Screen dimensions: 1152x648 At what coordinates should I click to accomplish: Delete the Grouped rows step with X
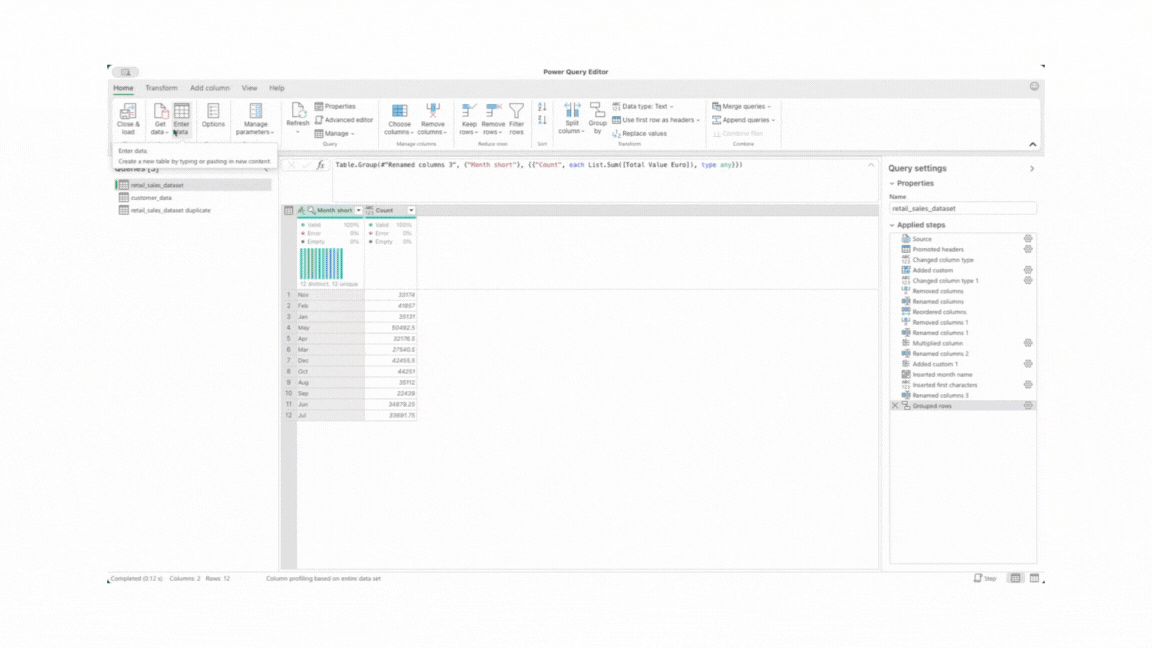coord(895,406)
